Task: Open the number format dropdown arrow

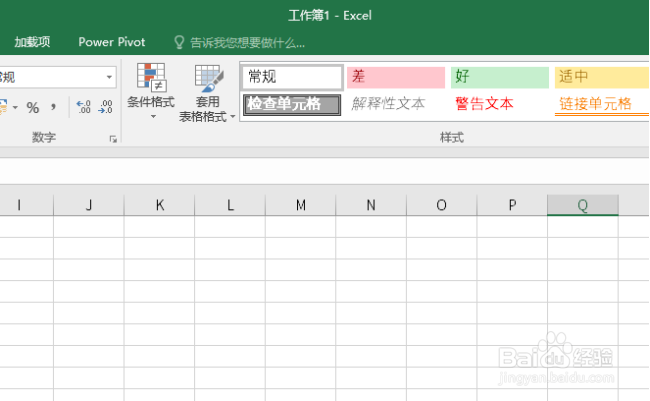Action: tap(109, 77)
